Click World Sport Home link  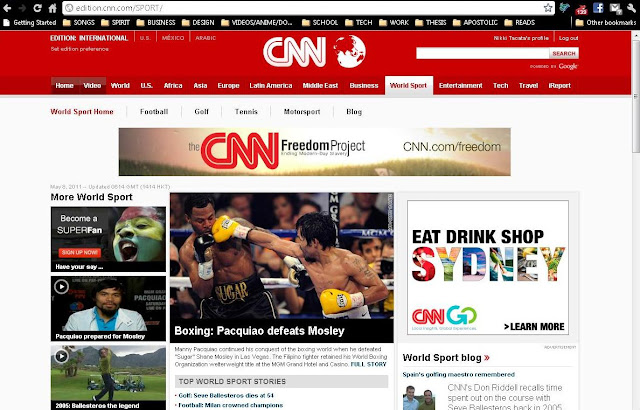point(82,111)
